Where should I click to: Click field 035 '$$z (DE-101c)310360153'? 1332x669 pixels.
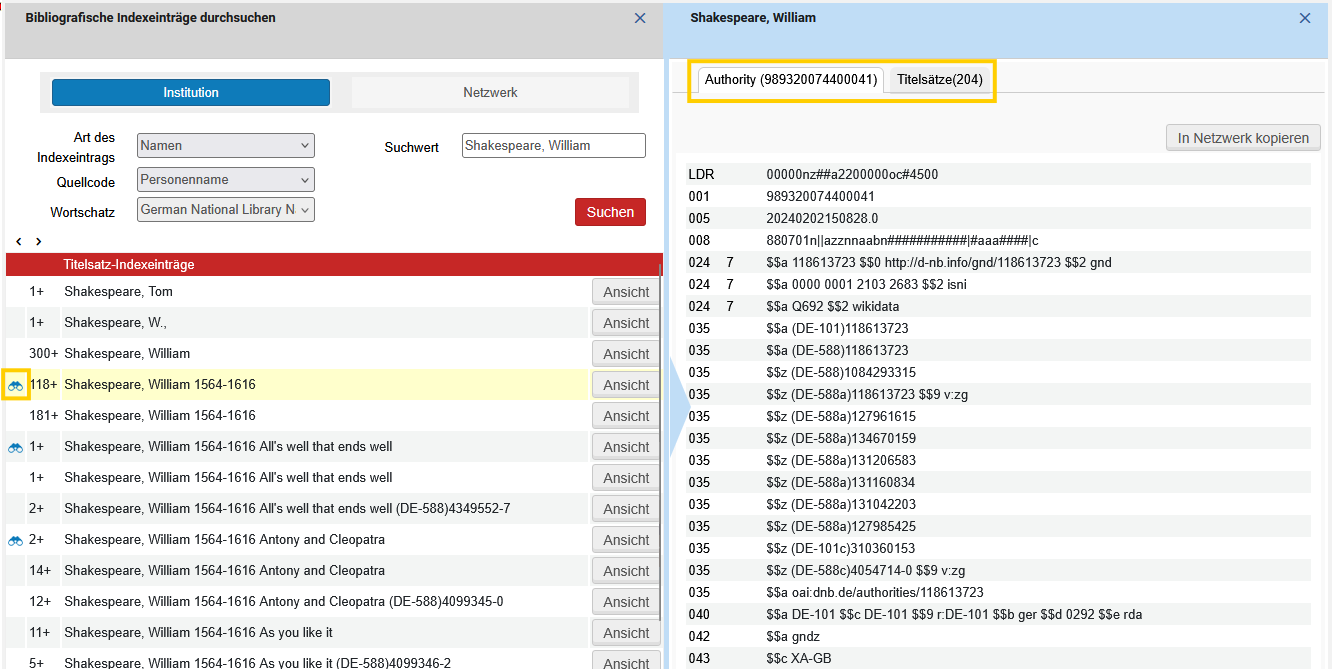click(841, 549)
